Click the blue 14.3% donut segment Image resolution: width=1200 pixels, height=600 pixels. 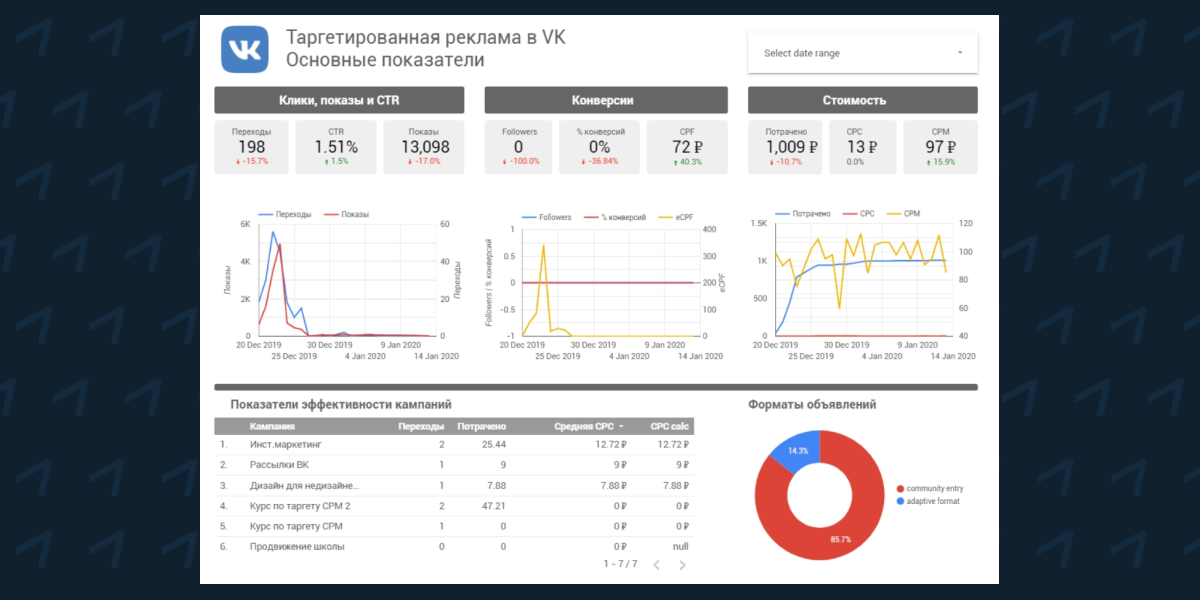click(x=797, y=450)
